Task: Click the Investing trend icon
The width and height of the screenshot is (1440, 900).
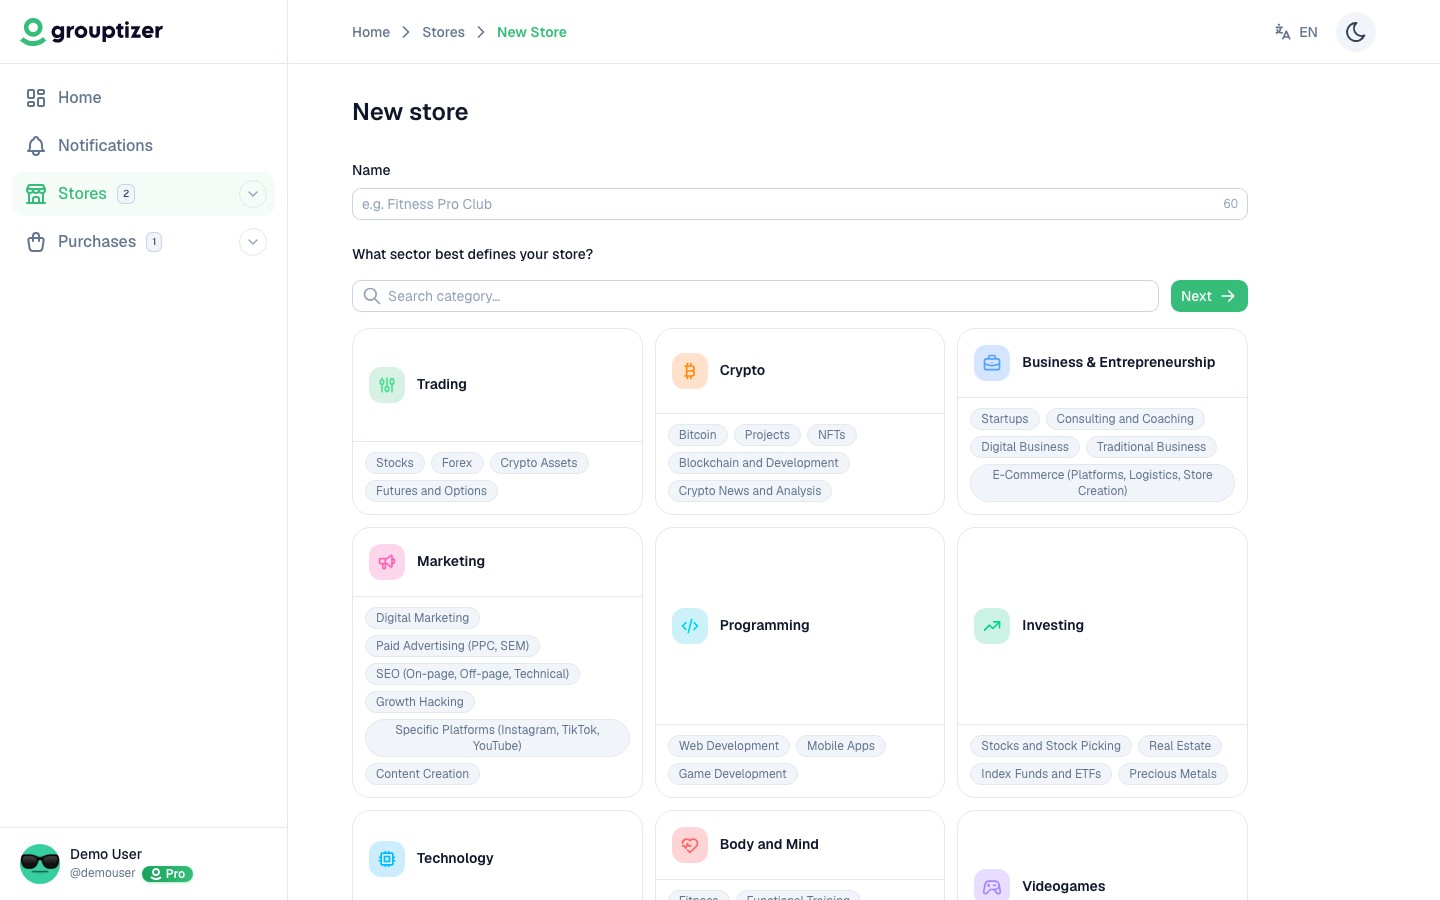Action: click(992, 626)
